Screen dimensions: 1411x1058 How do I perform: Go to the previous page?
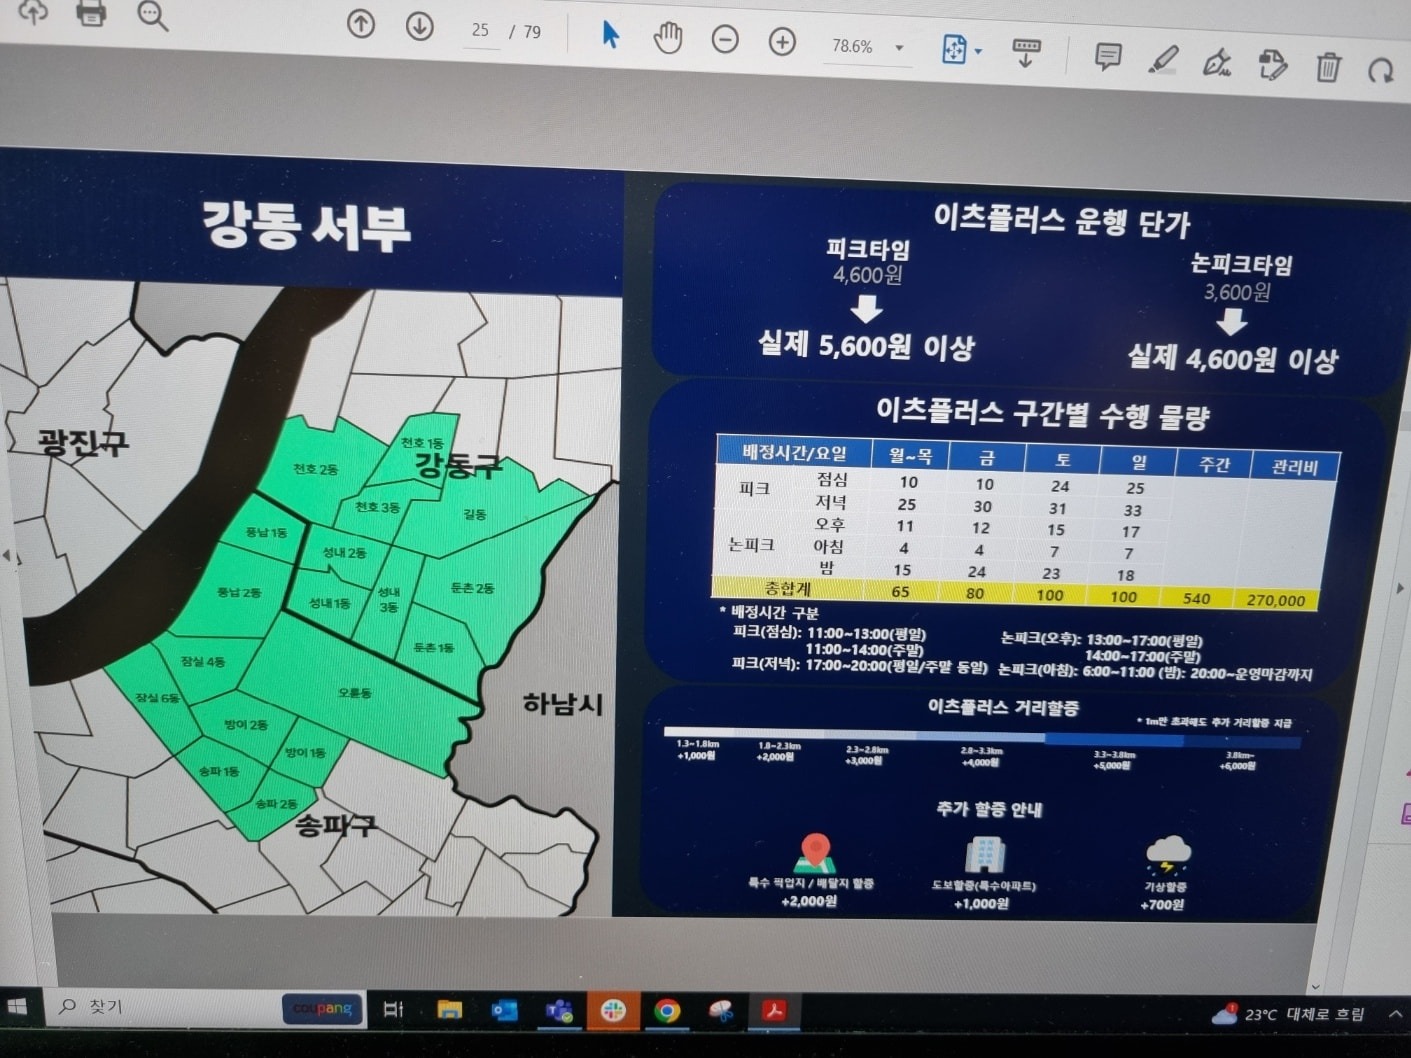point(361,25)
